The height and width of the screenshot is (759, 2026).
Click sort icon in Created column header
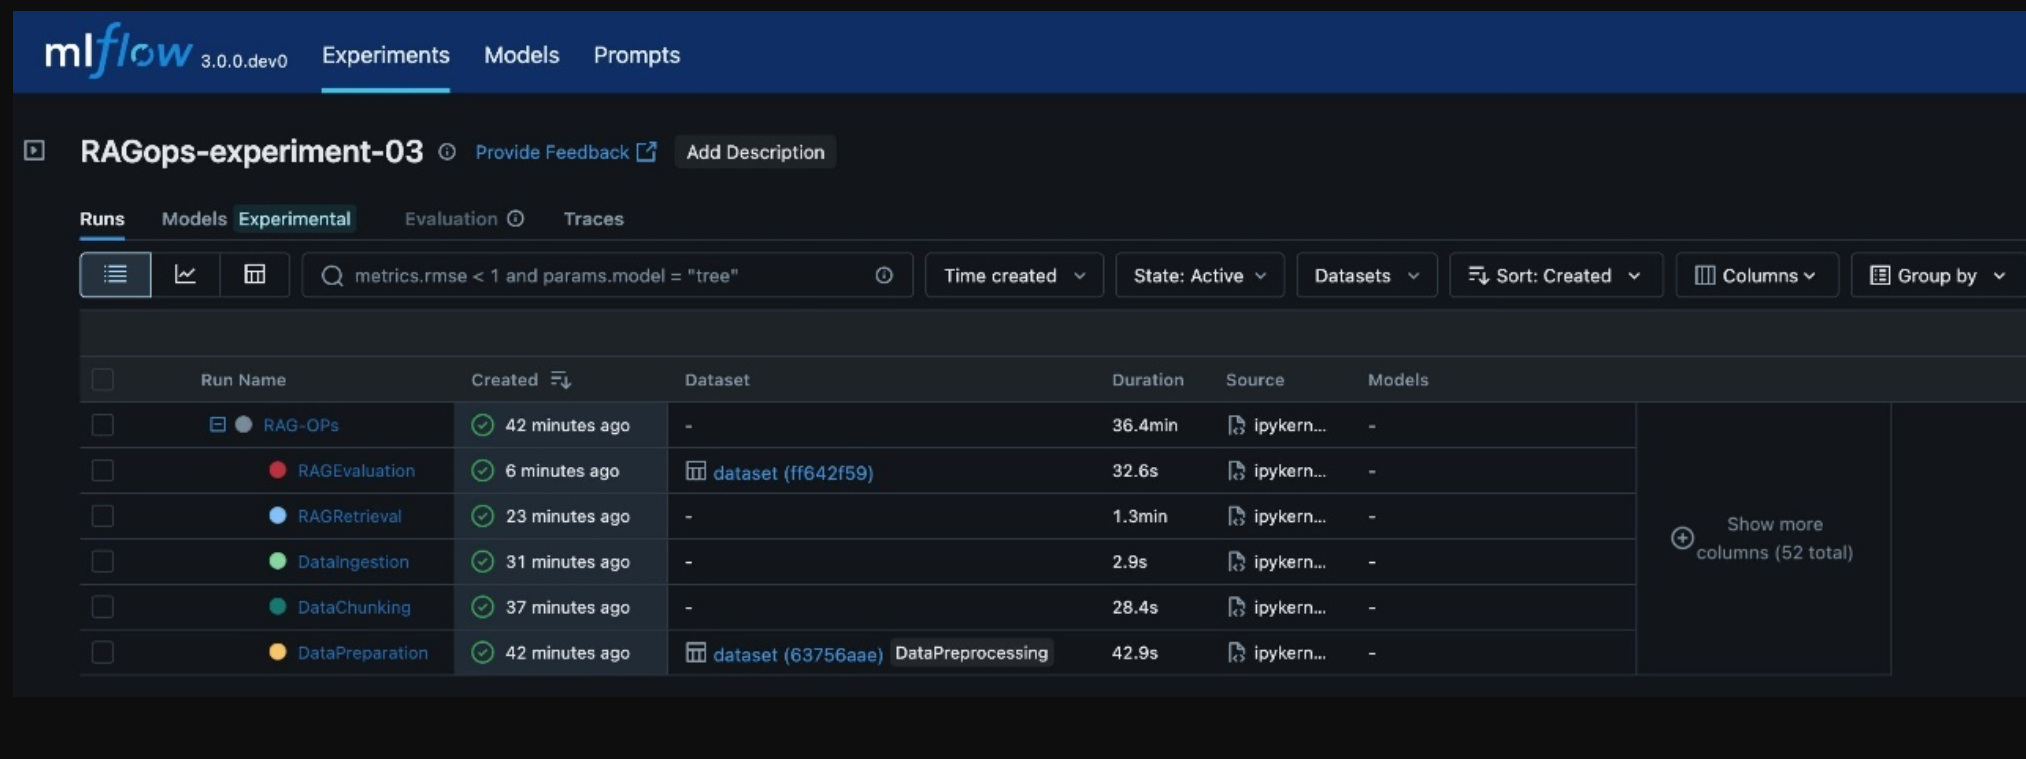coord(561,380)
